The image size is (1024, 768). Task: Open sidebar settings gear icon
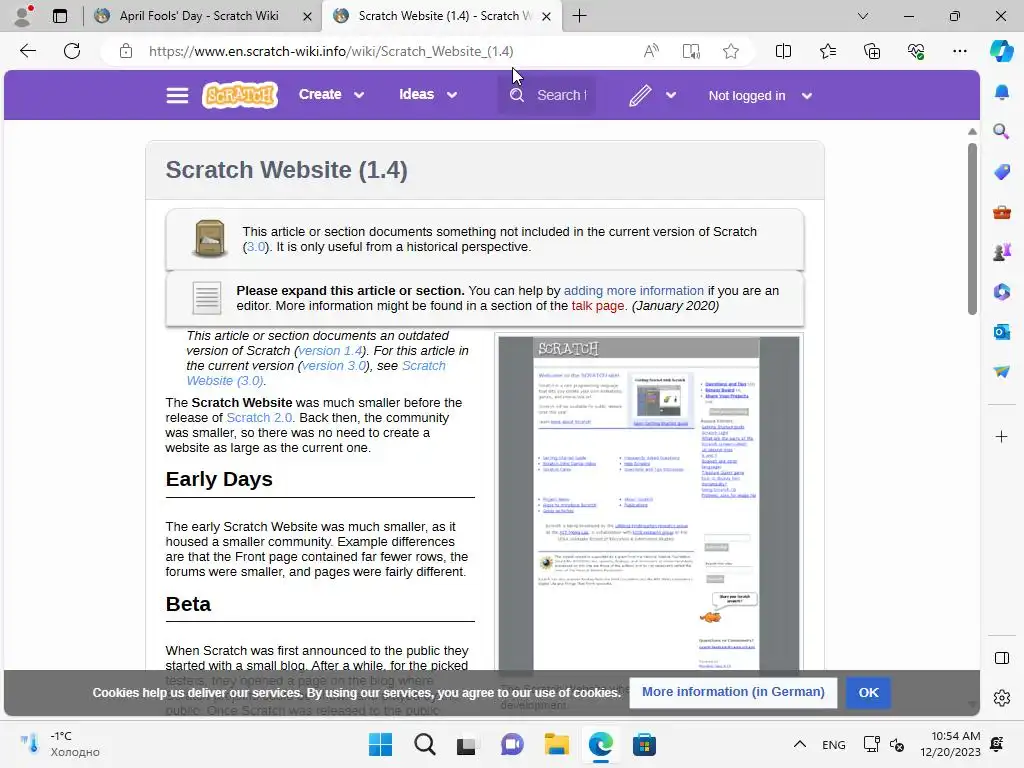1001,698
